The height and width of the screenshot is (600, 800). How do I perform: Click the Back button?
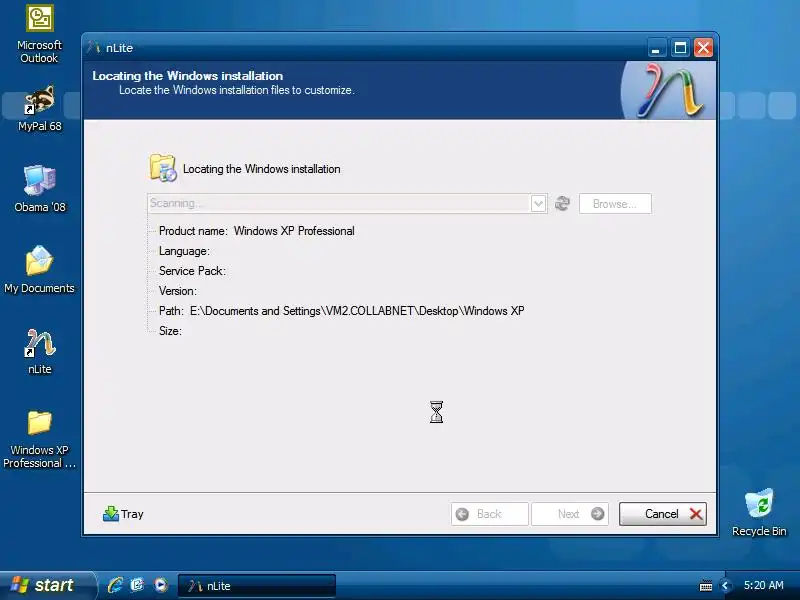(x=489, y=514)
